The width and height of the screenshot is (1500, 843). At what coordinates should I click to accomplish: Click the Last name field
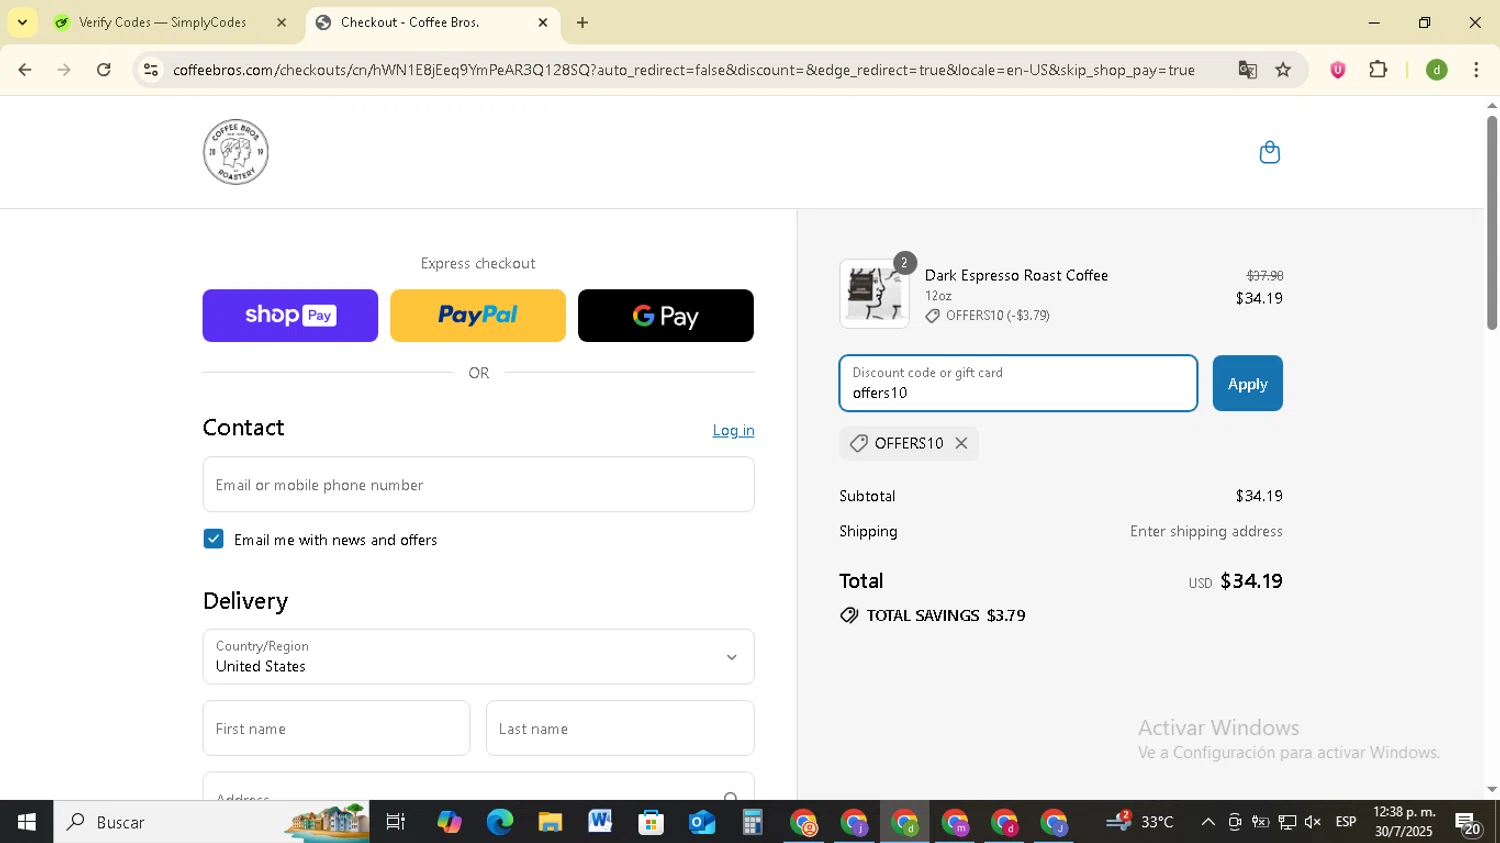[x=620, y=728]
